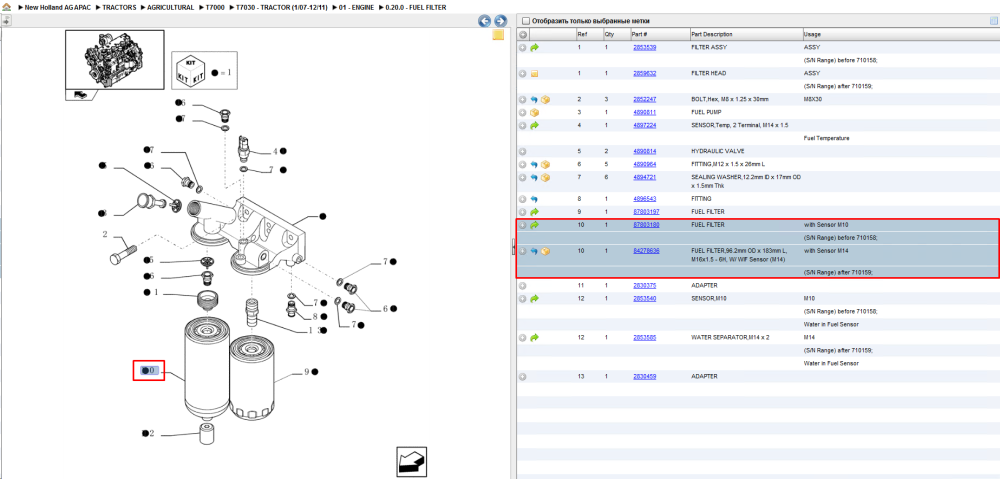Add part 2853539 FILTER ASSY with plus icon
Viewport: 1000px width, 479px height.
click(522, 47)
